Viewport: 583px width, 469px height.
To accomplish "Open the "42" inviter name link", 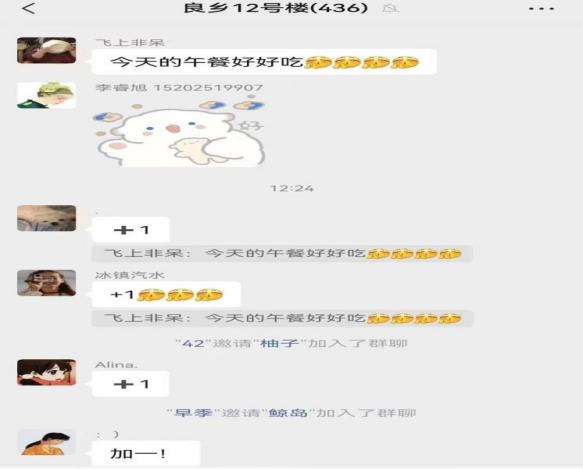I will [x=194, y=343].
